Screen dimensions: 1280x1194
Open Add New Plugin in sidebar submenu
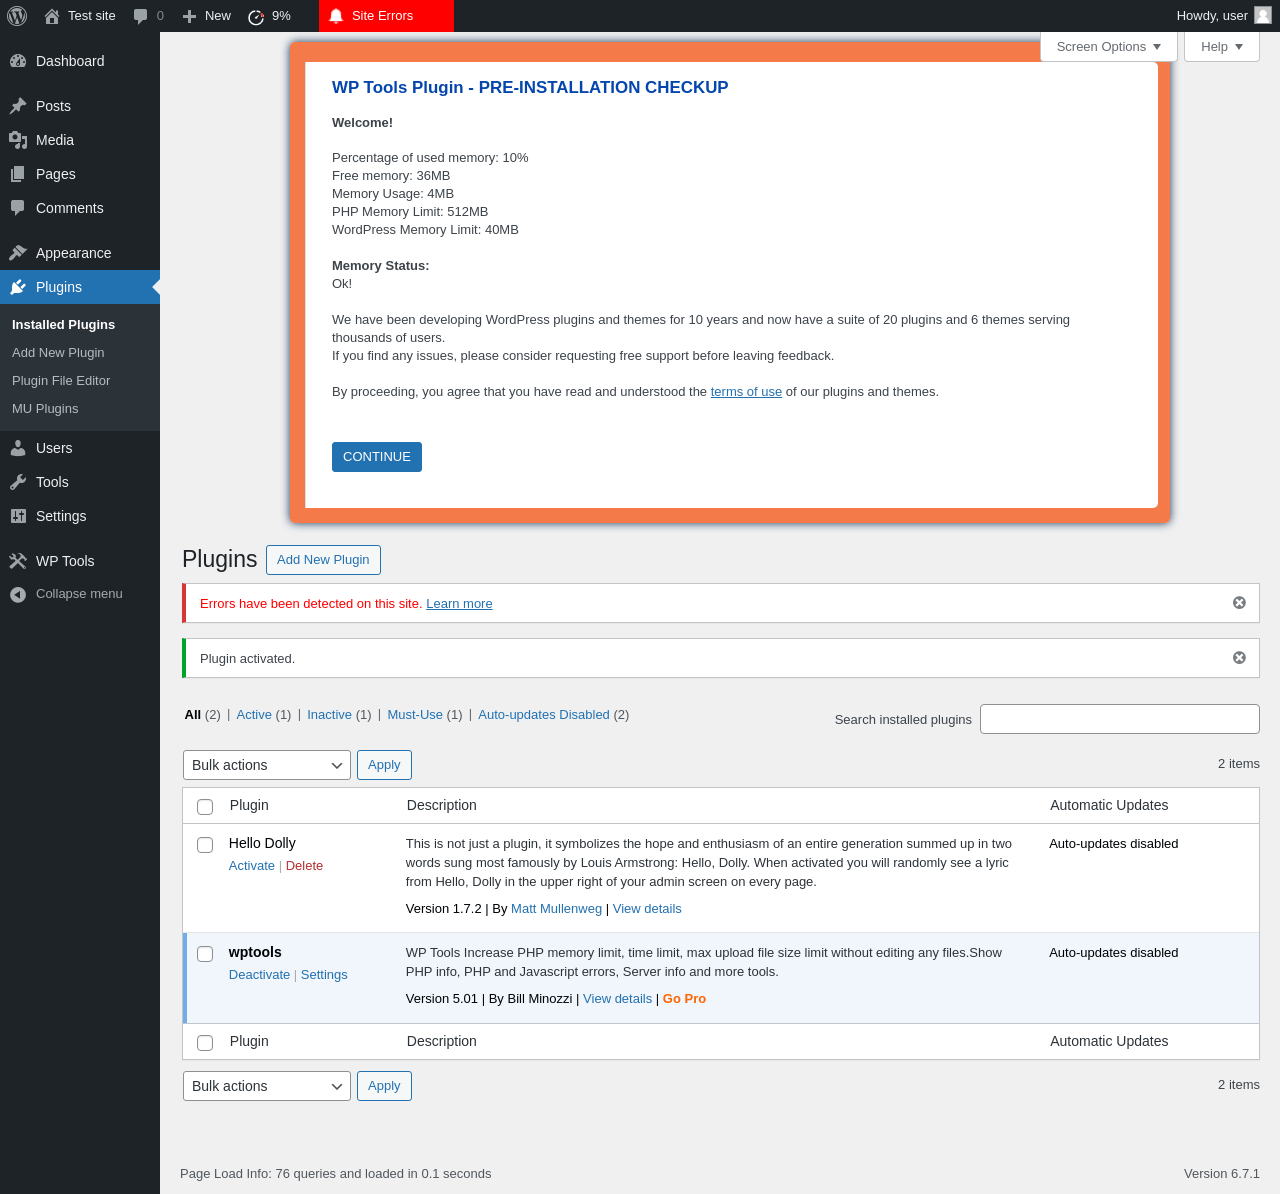coord(58,353)
